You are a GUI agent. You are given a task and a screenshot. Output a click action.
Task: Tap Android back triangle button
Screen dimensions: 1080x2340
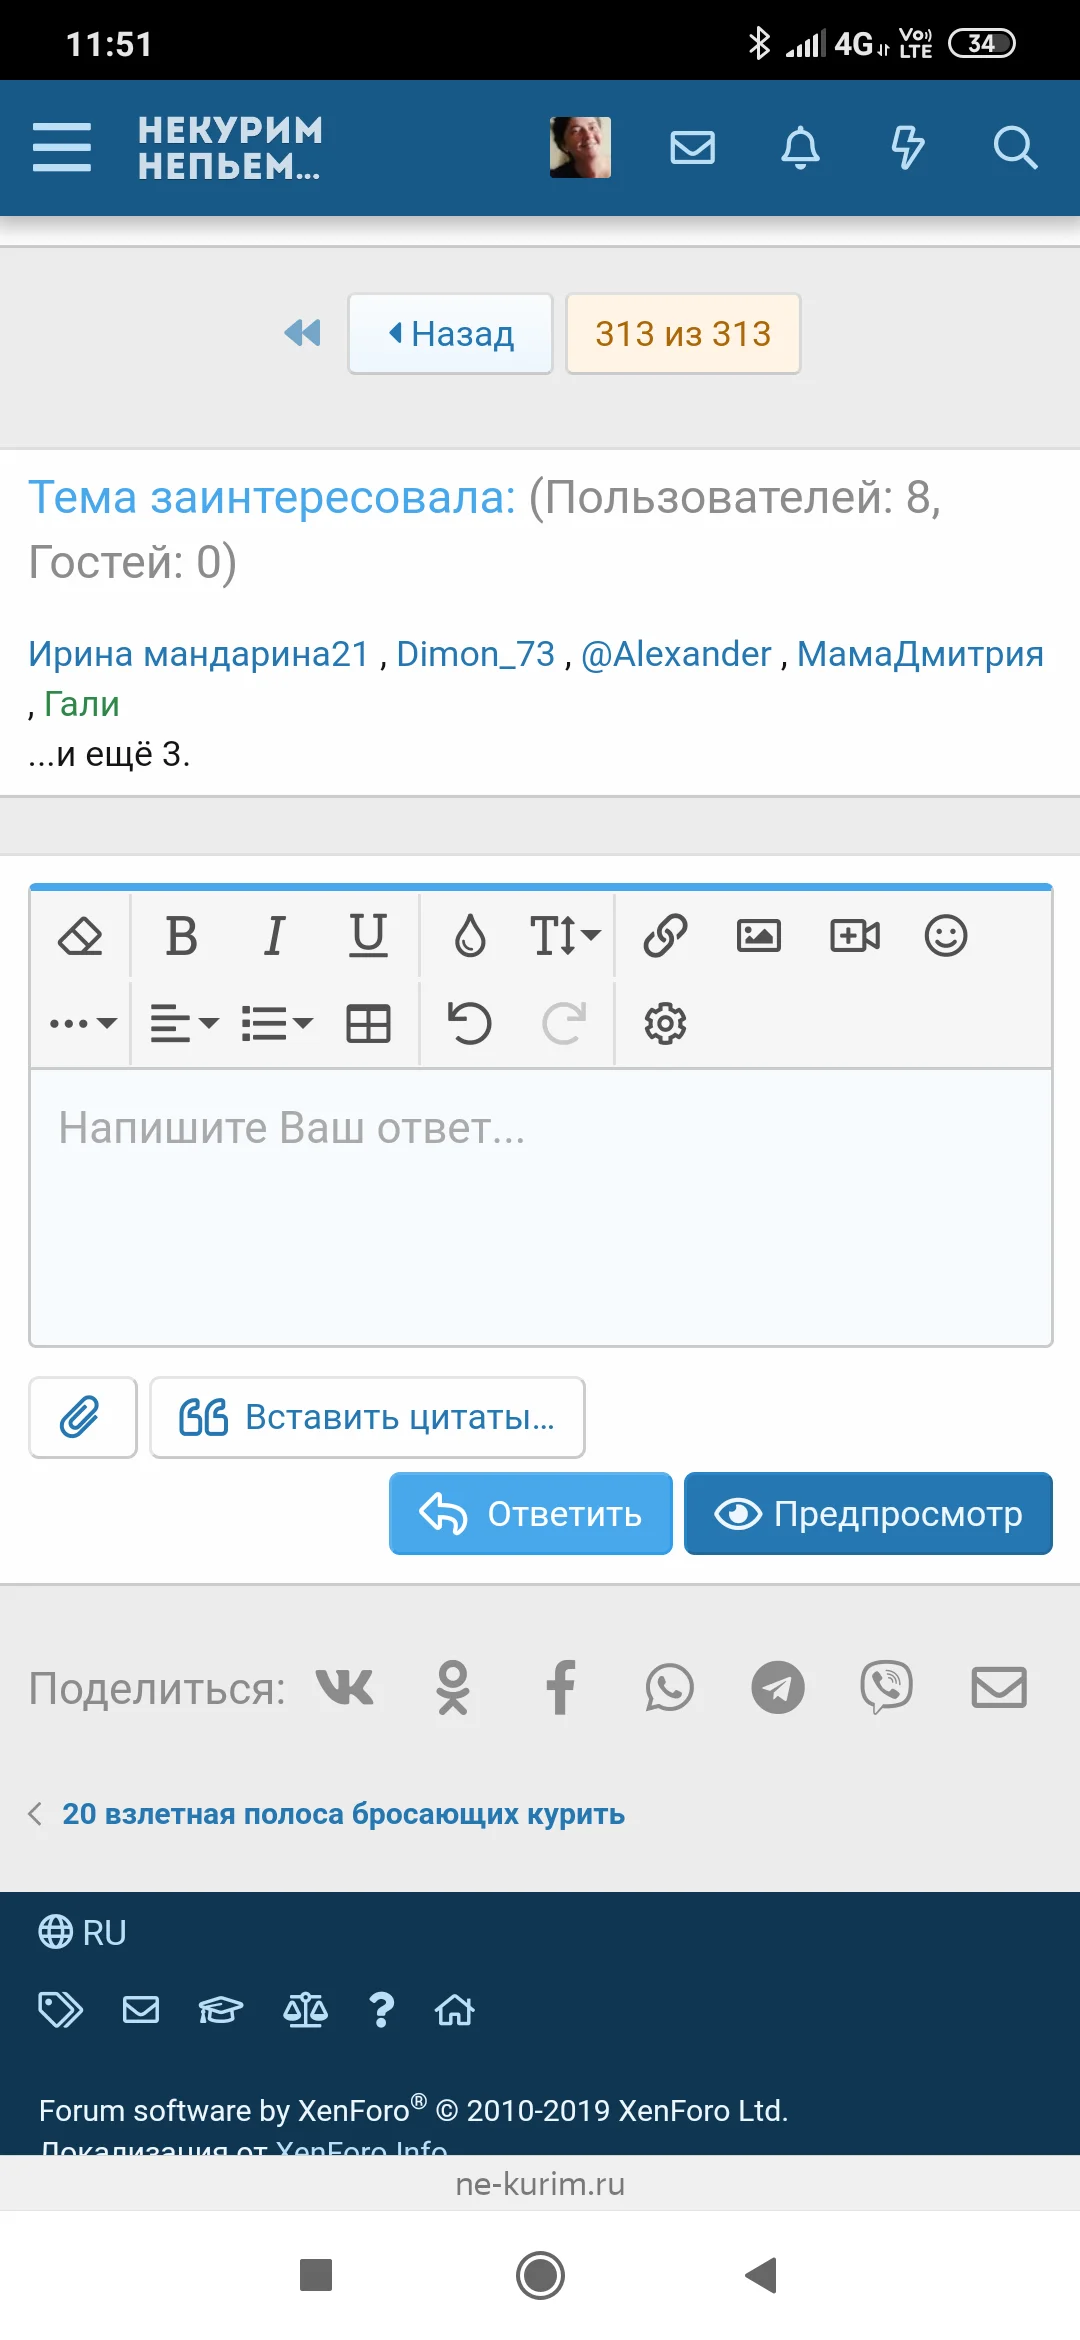[762, 2275]
